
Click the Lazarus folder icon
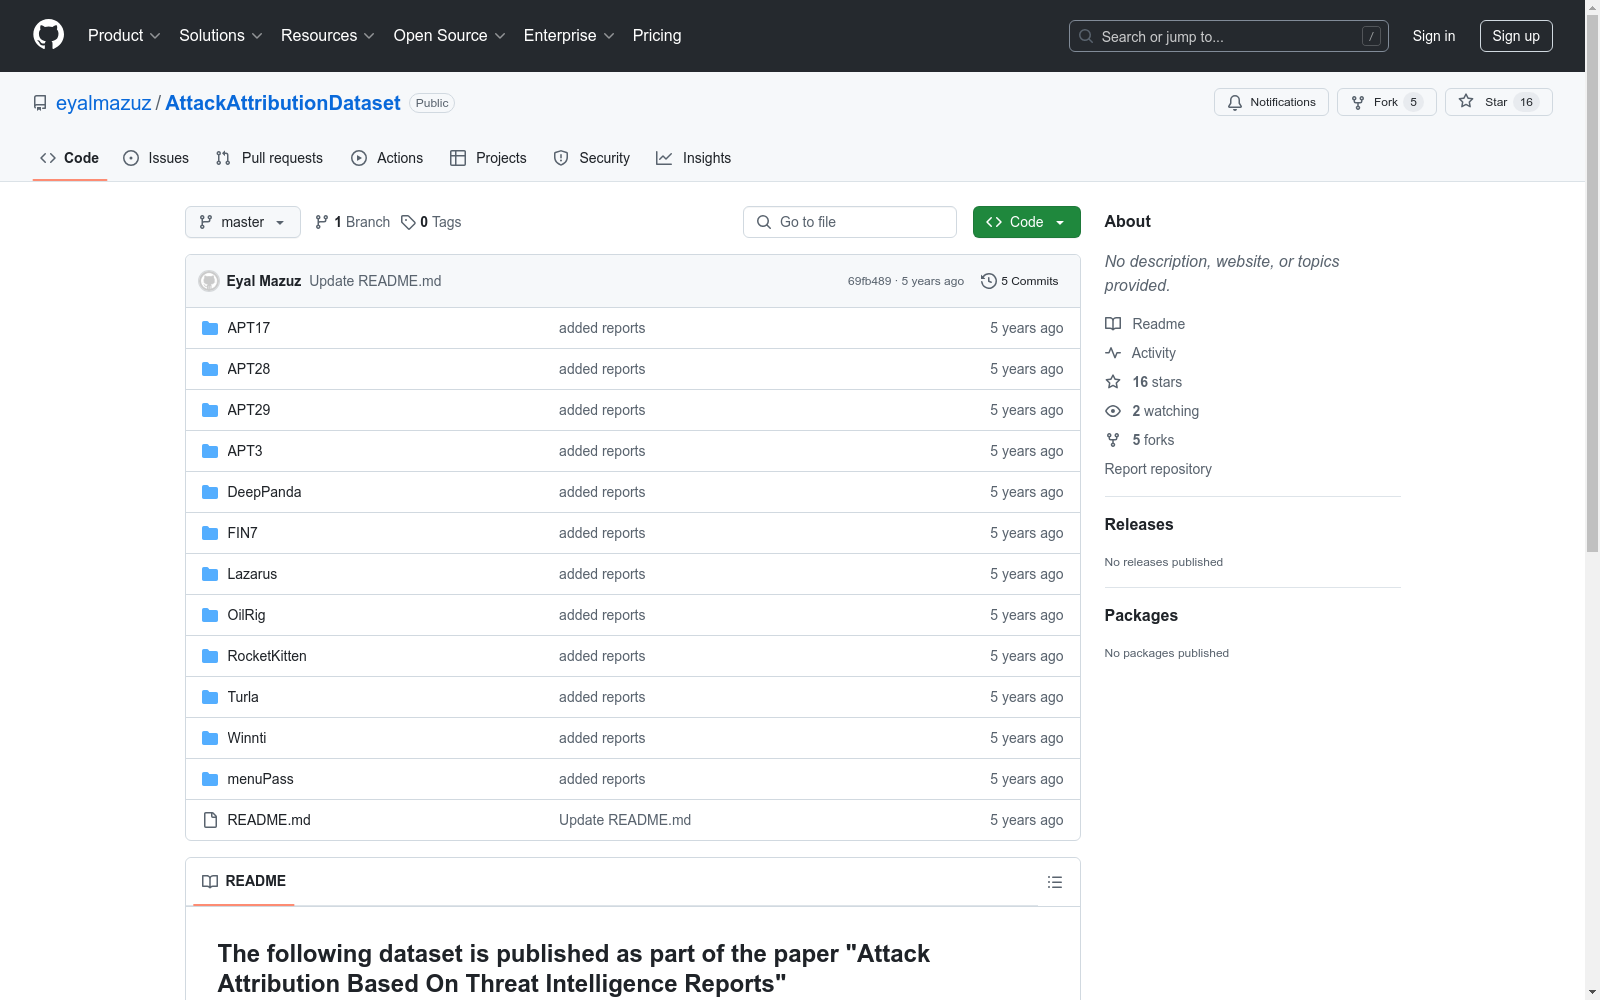210,574
